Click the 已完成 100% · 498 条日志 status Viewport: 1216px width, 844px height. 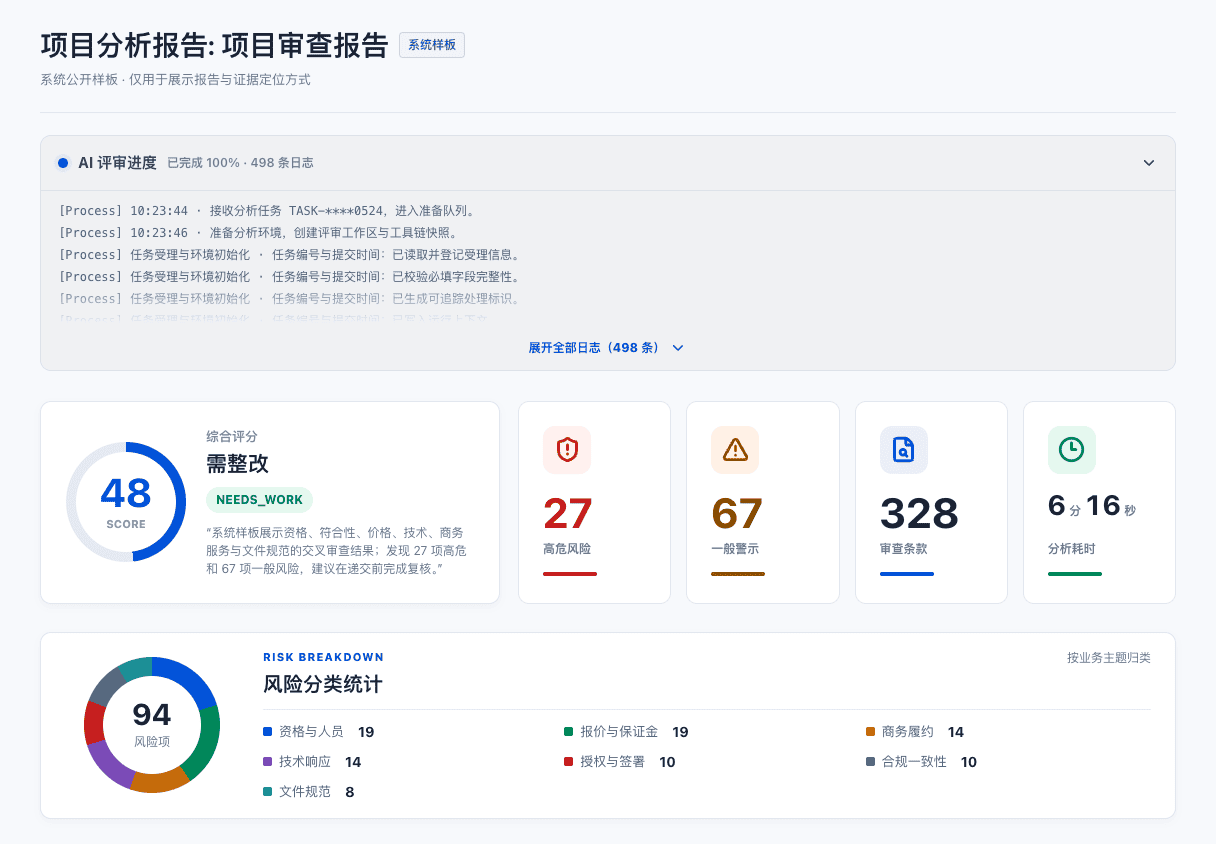pos(240,163)
